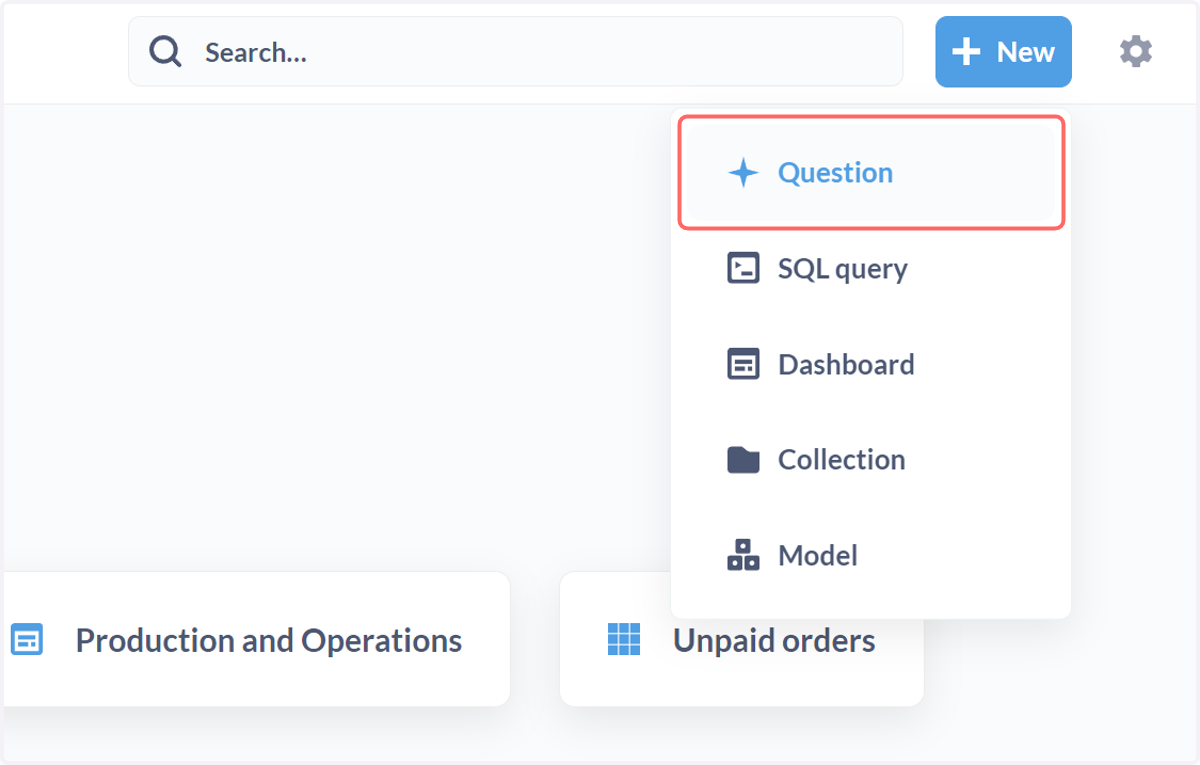Focus the Search input field
This screenshot has height=765, width=1200.
point(515,52)
